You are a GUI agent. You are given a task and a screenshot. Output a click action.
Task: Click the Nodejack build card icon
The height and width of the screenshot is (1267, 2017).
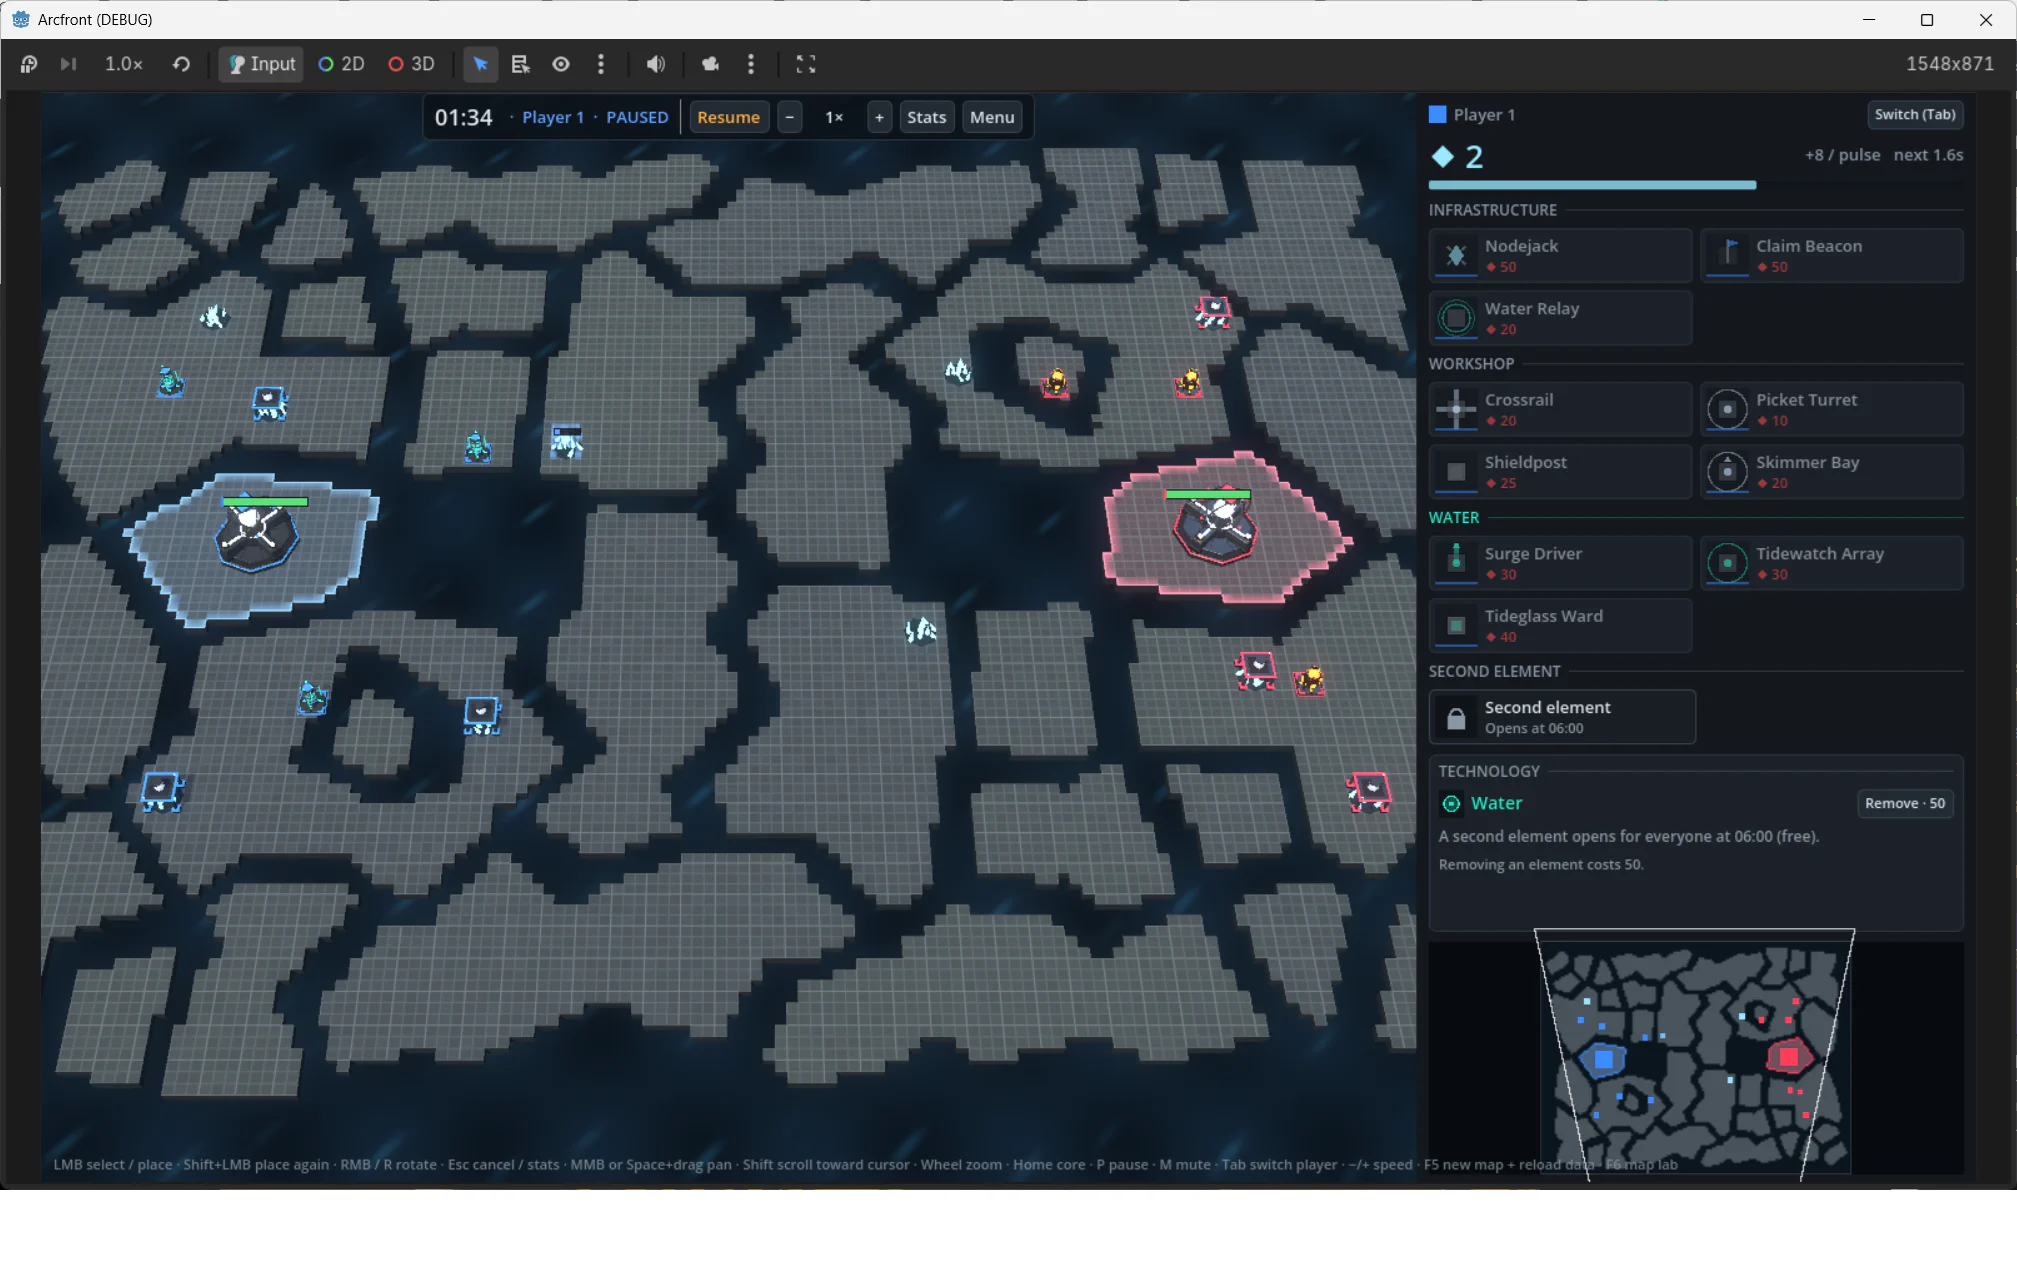(x=1456, y=256)
